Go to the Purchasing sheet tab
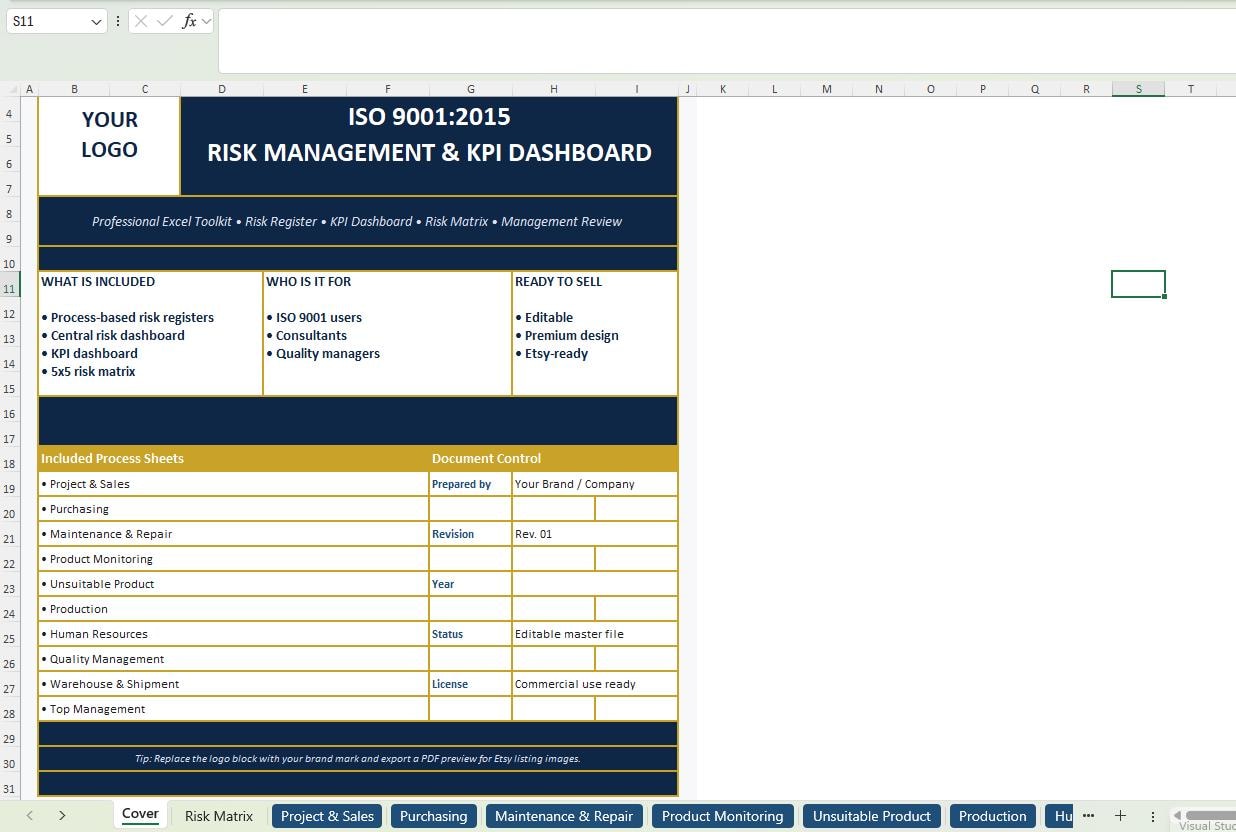Image resolution: width=1236 pixels, height=832 pixels. [x=433, y=816]
